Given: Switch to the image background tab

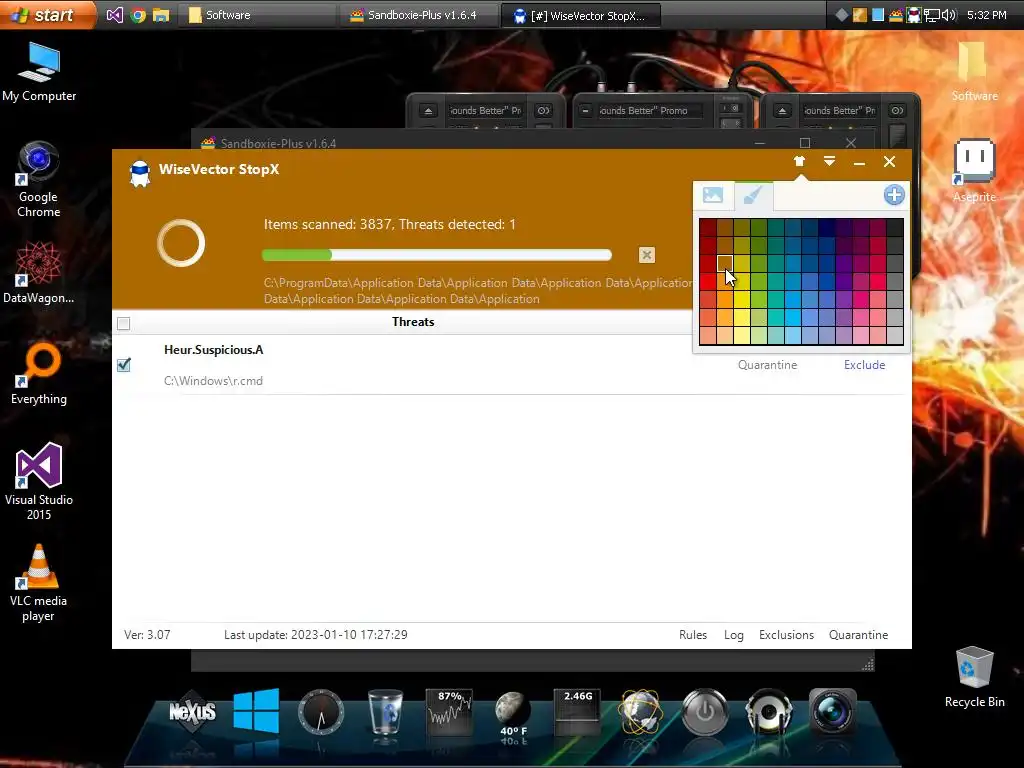Looking at the screenshot, I should 712,195.
